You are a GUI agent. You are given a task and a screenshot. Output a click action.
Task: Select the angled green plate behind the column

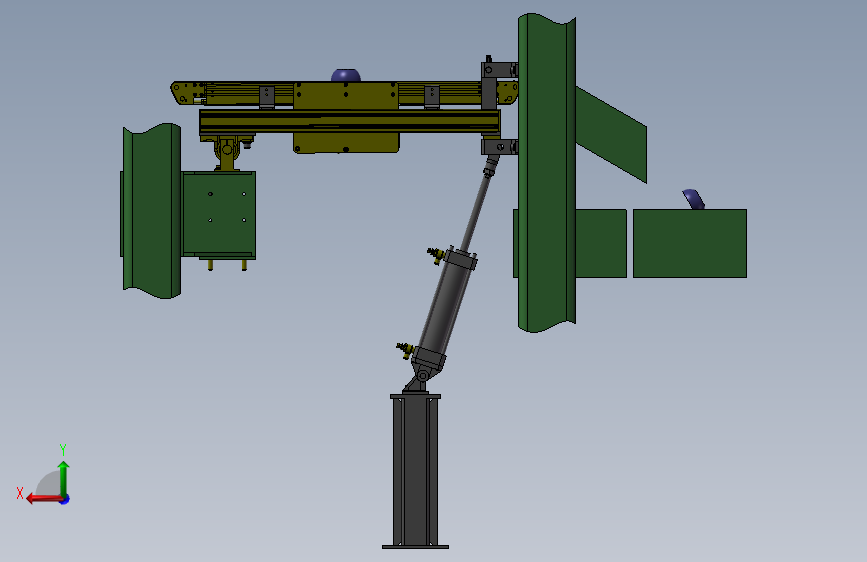tap(611, 134)
